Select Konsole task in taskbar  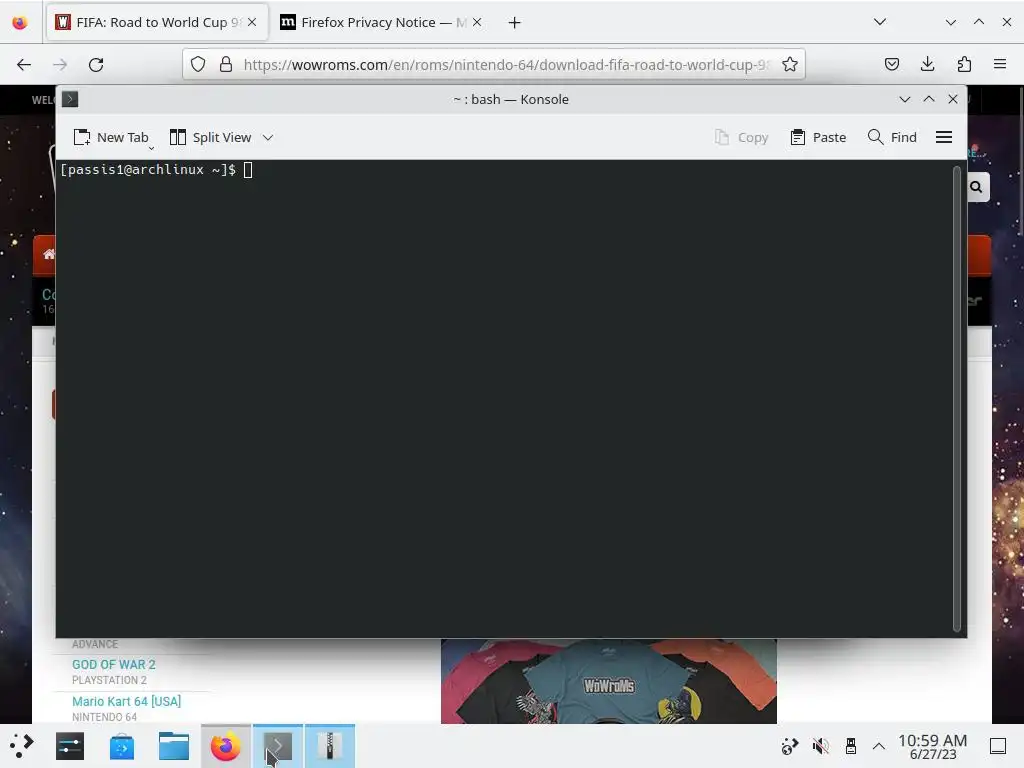click(x=278, y=746)
